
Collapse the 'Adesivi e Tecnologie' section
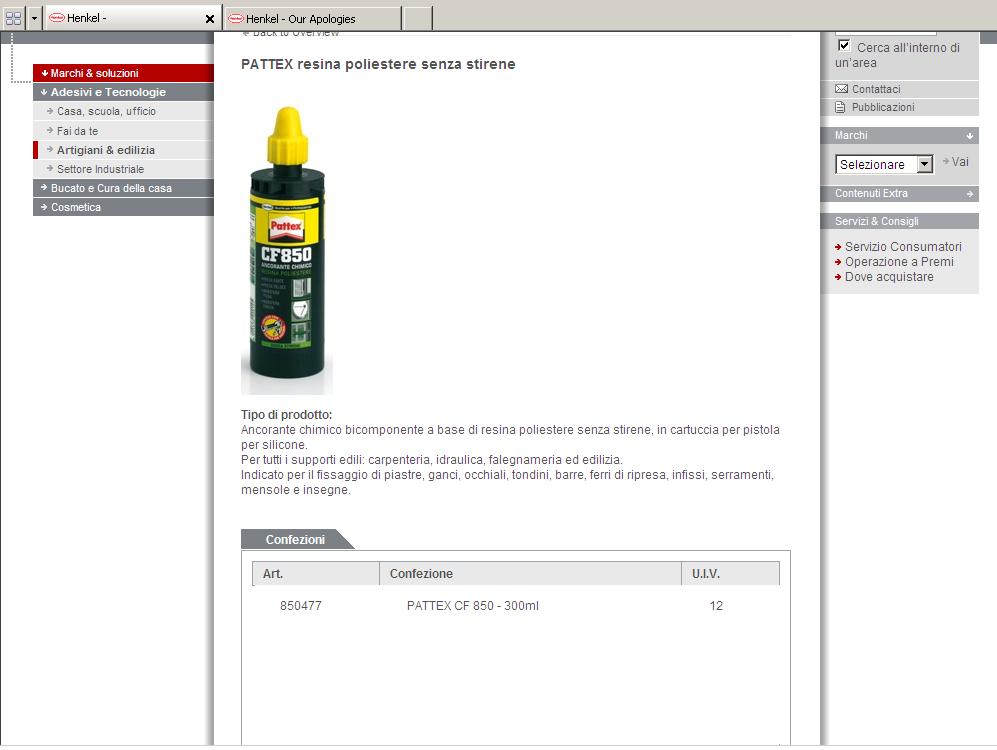click(x=123, y=92)
